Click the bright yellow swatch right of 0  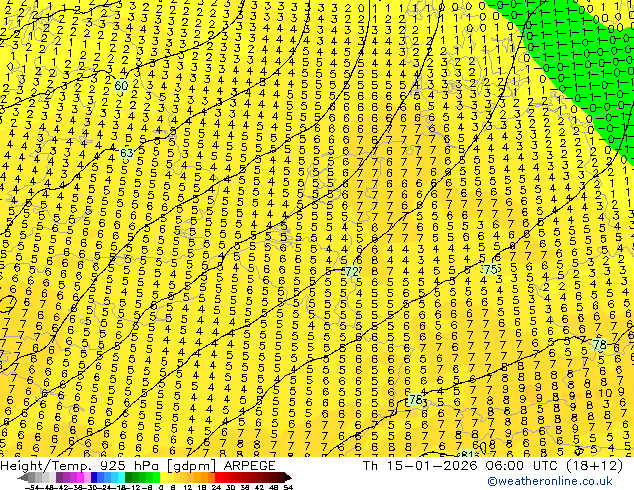pyautogui.click(x=163, y=477)
